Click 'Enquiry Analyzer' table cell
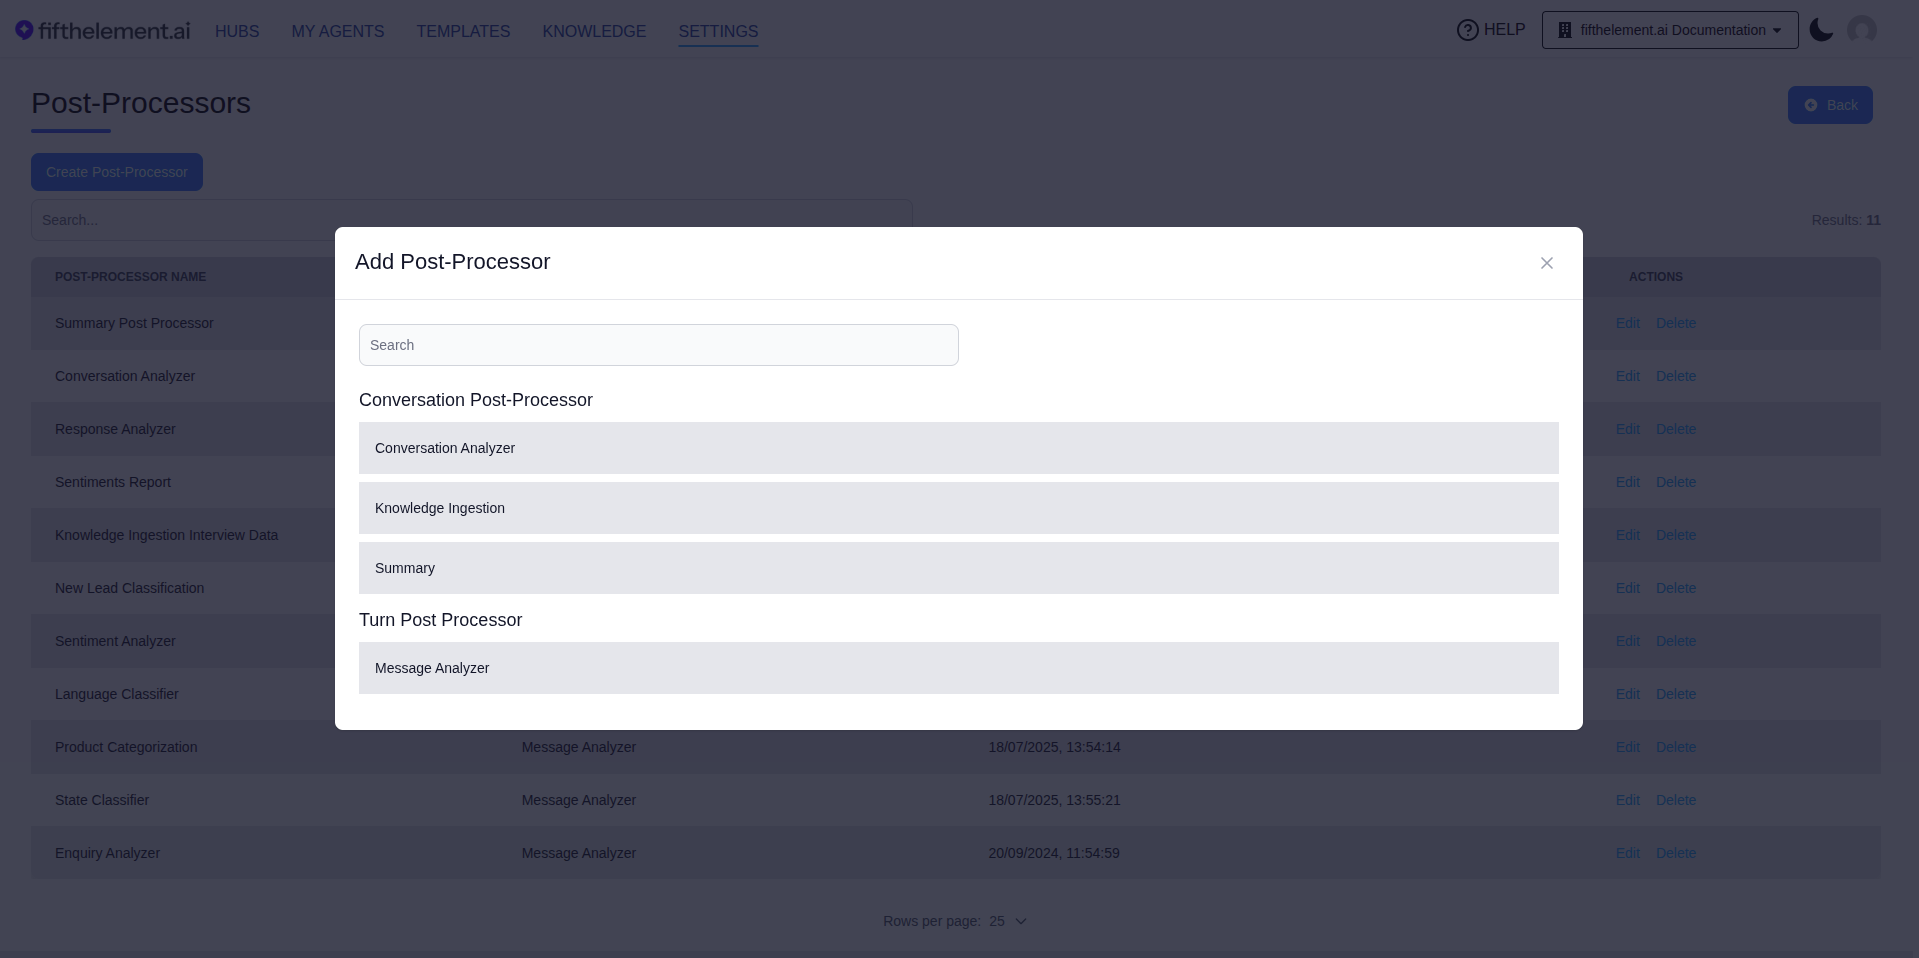The height and width of the screenshot is (958, 1919). [107, 853]
